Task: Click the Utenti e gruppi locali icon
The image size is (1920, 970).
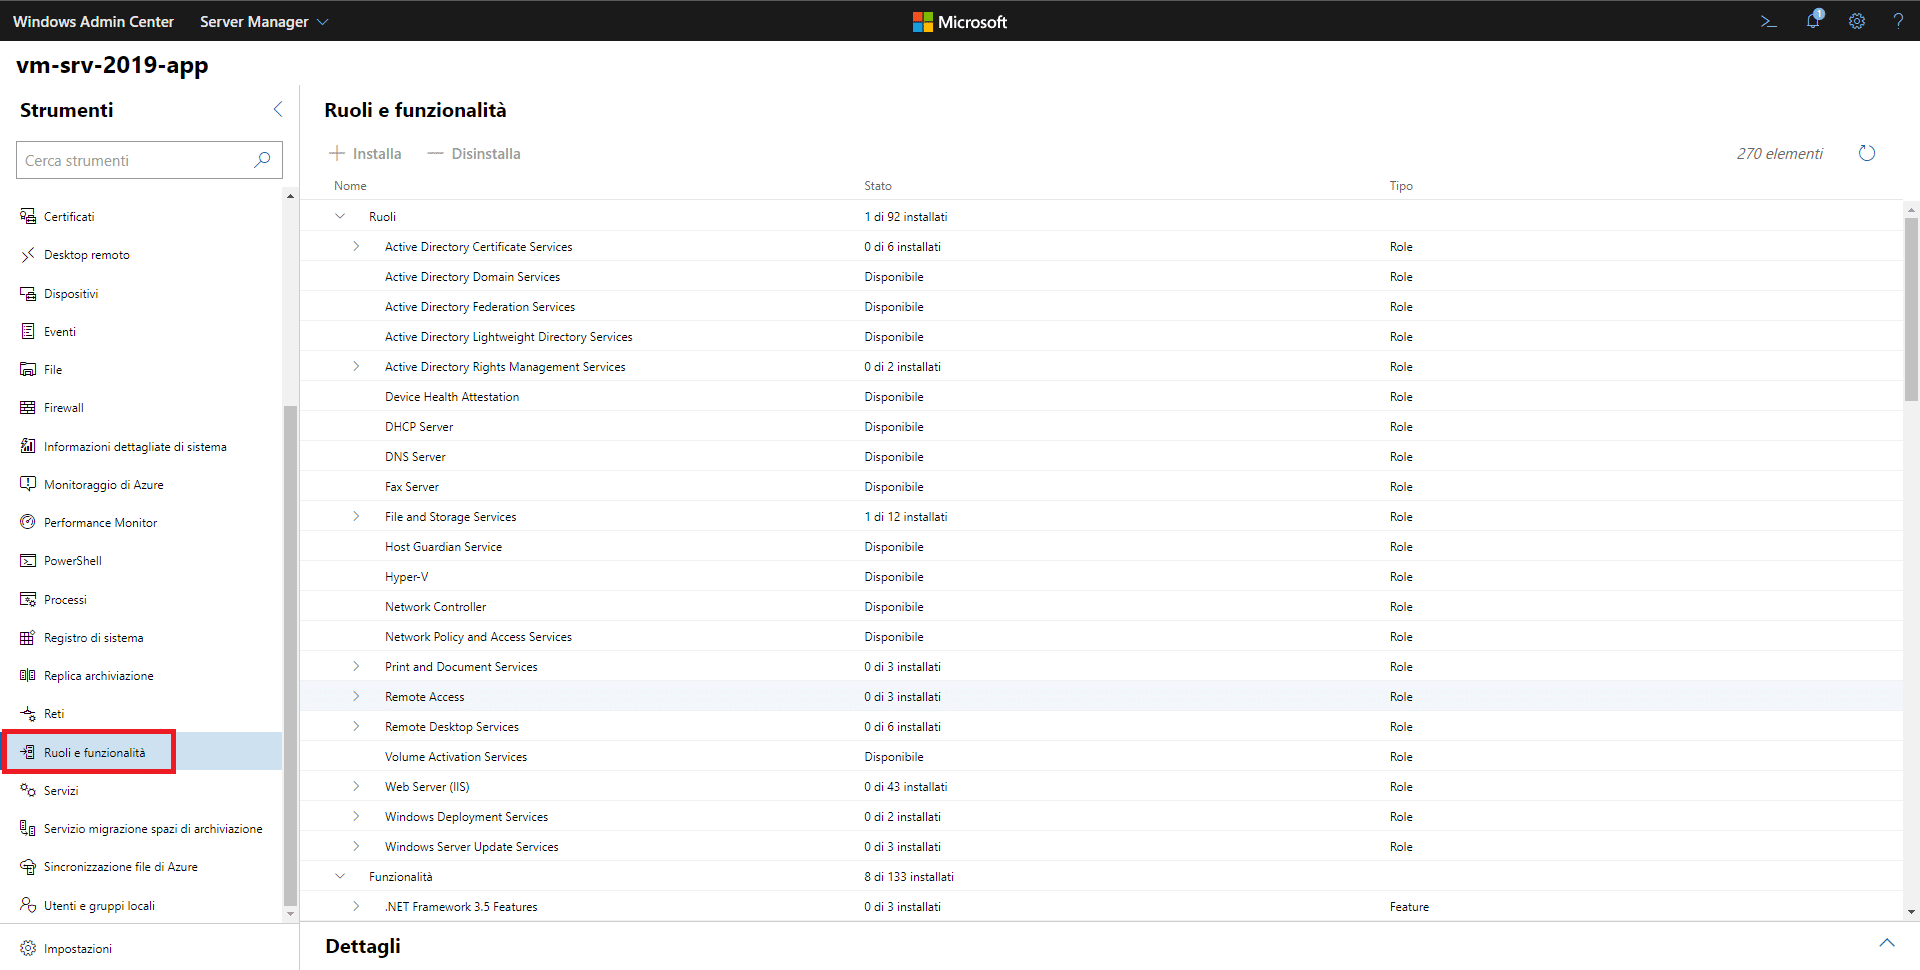Action: pos(28,905)
